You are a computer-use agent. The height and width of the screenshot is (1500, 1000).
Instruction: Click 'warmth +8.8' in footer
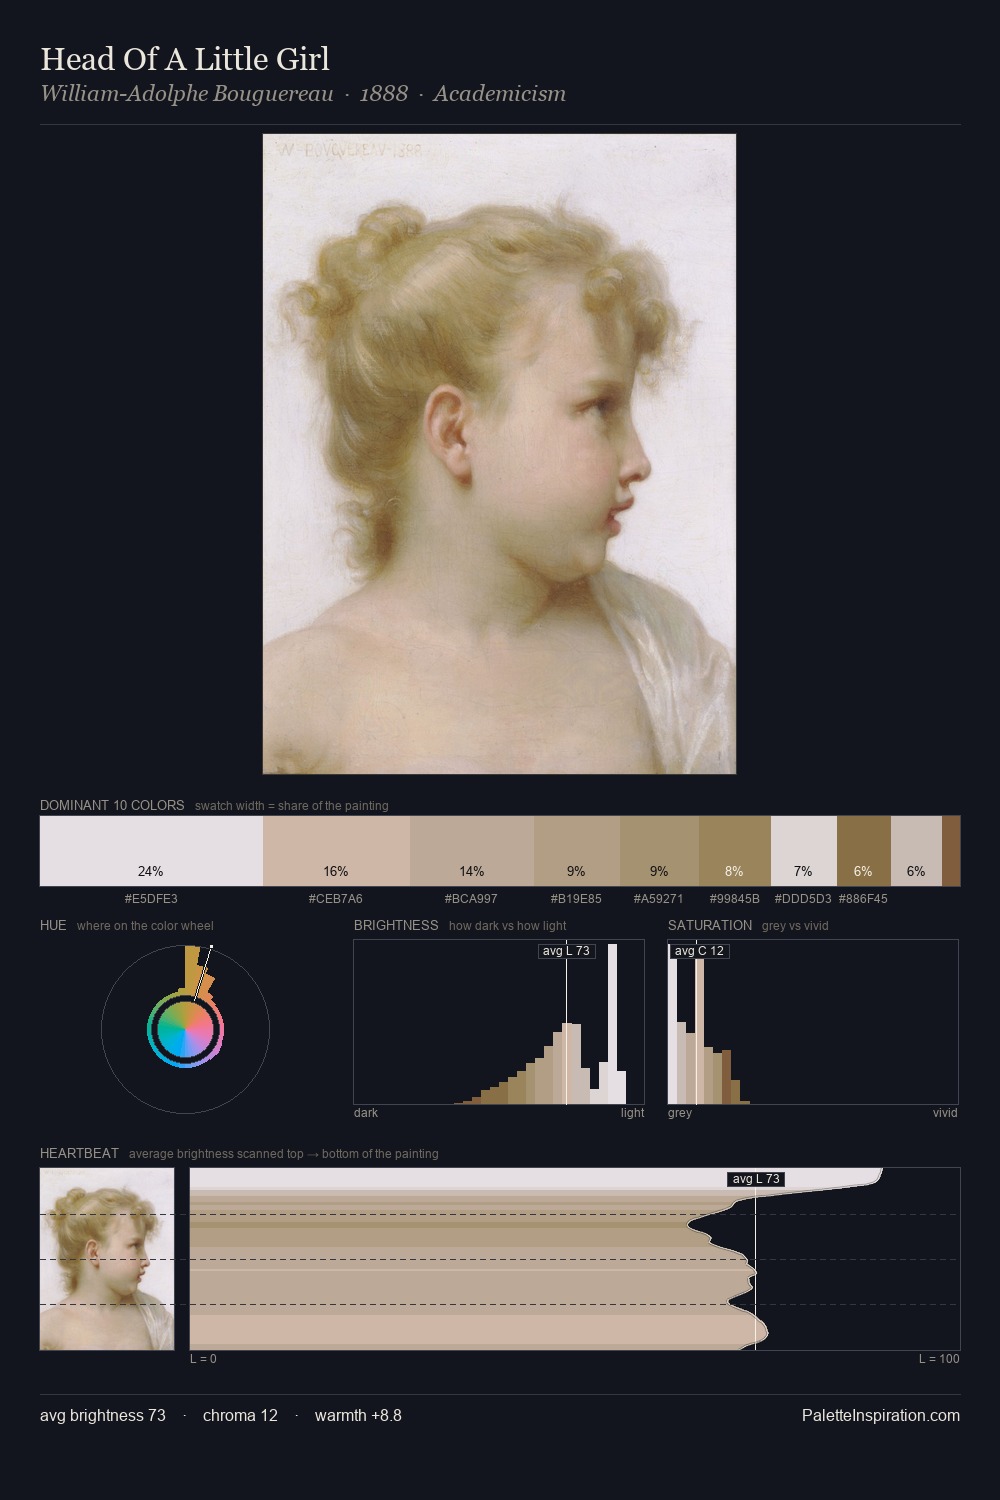[358, 1415]
